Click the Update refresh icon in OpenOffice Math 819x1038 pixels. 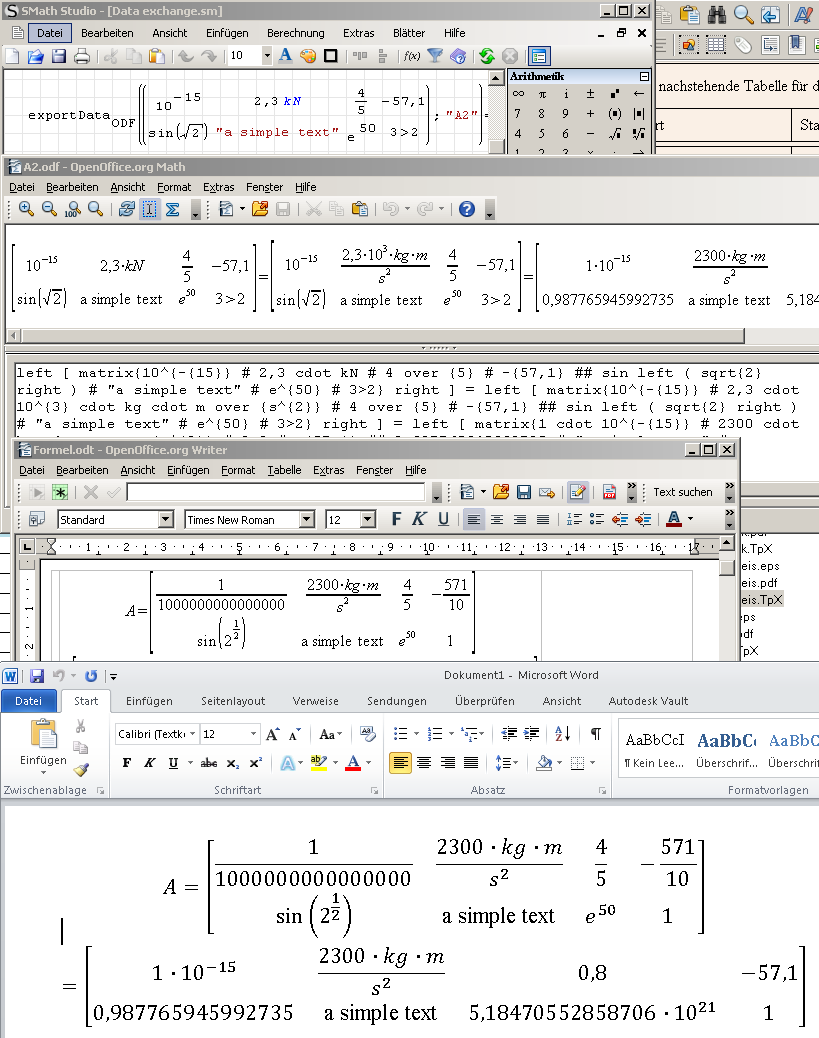click(126, 209)
